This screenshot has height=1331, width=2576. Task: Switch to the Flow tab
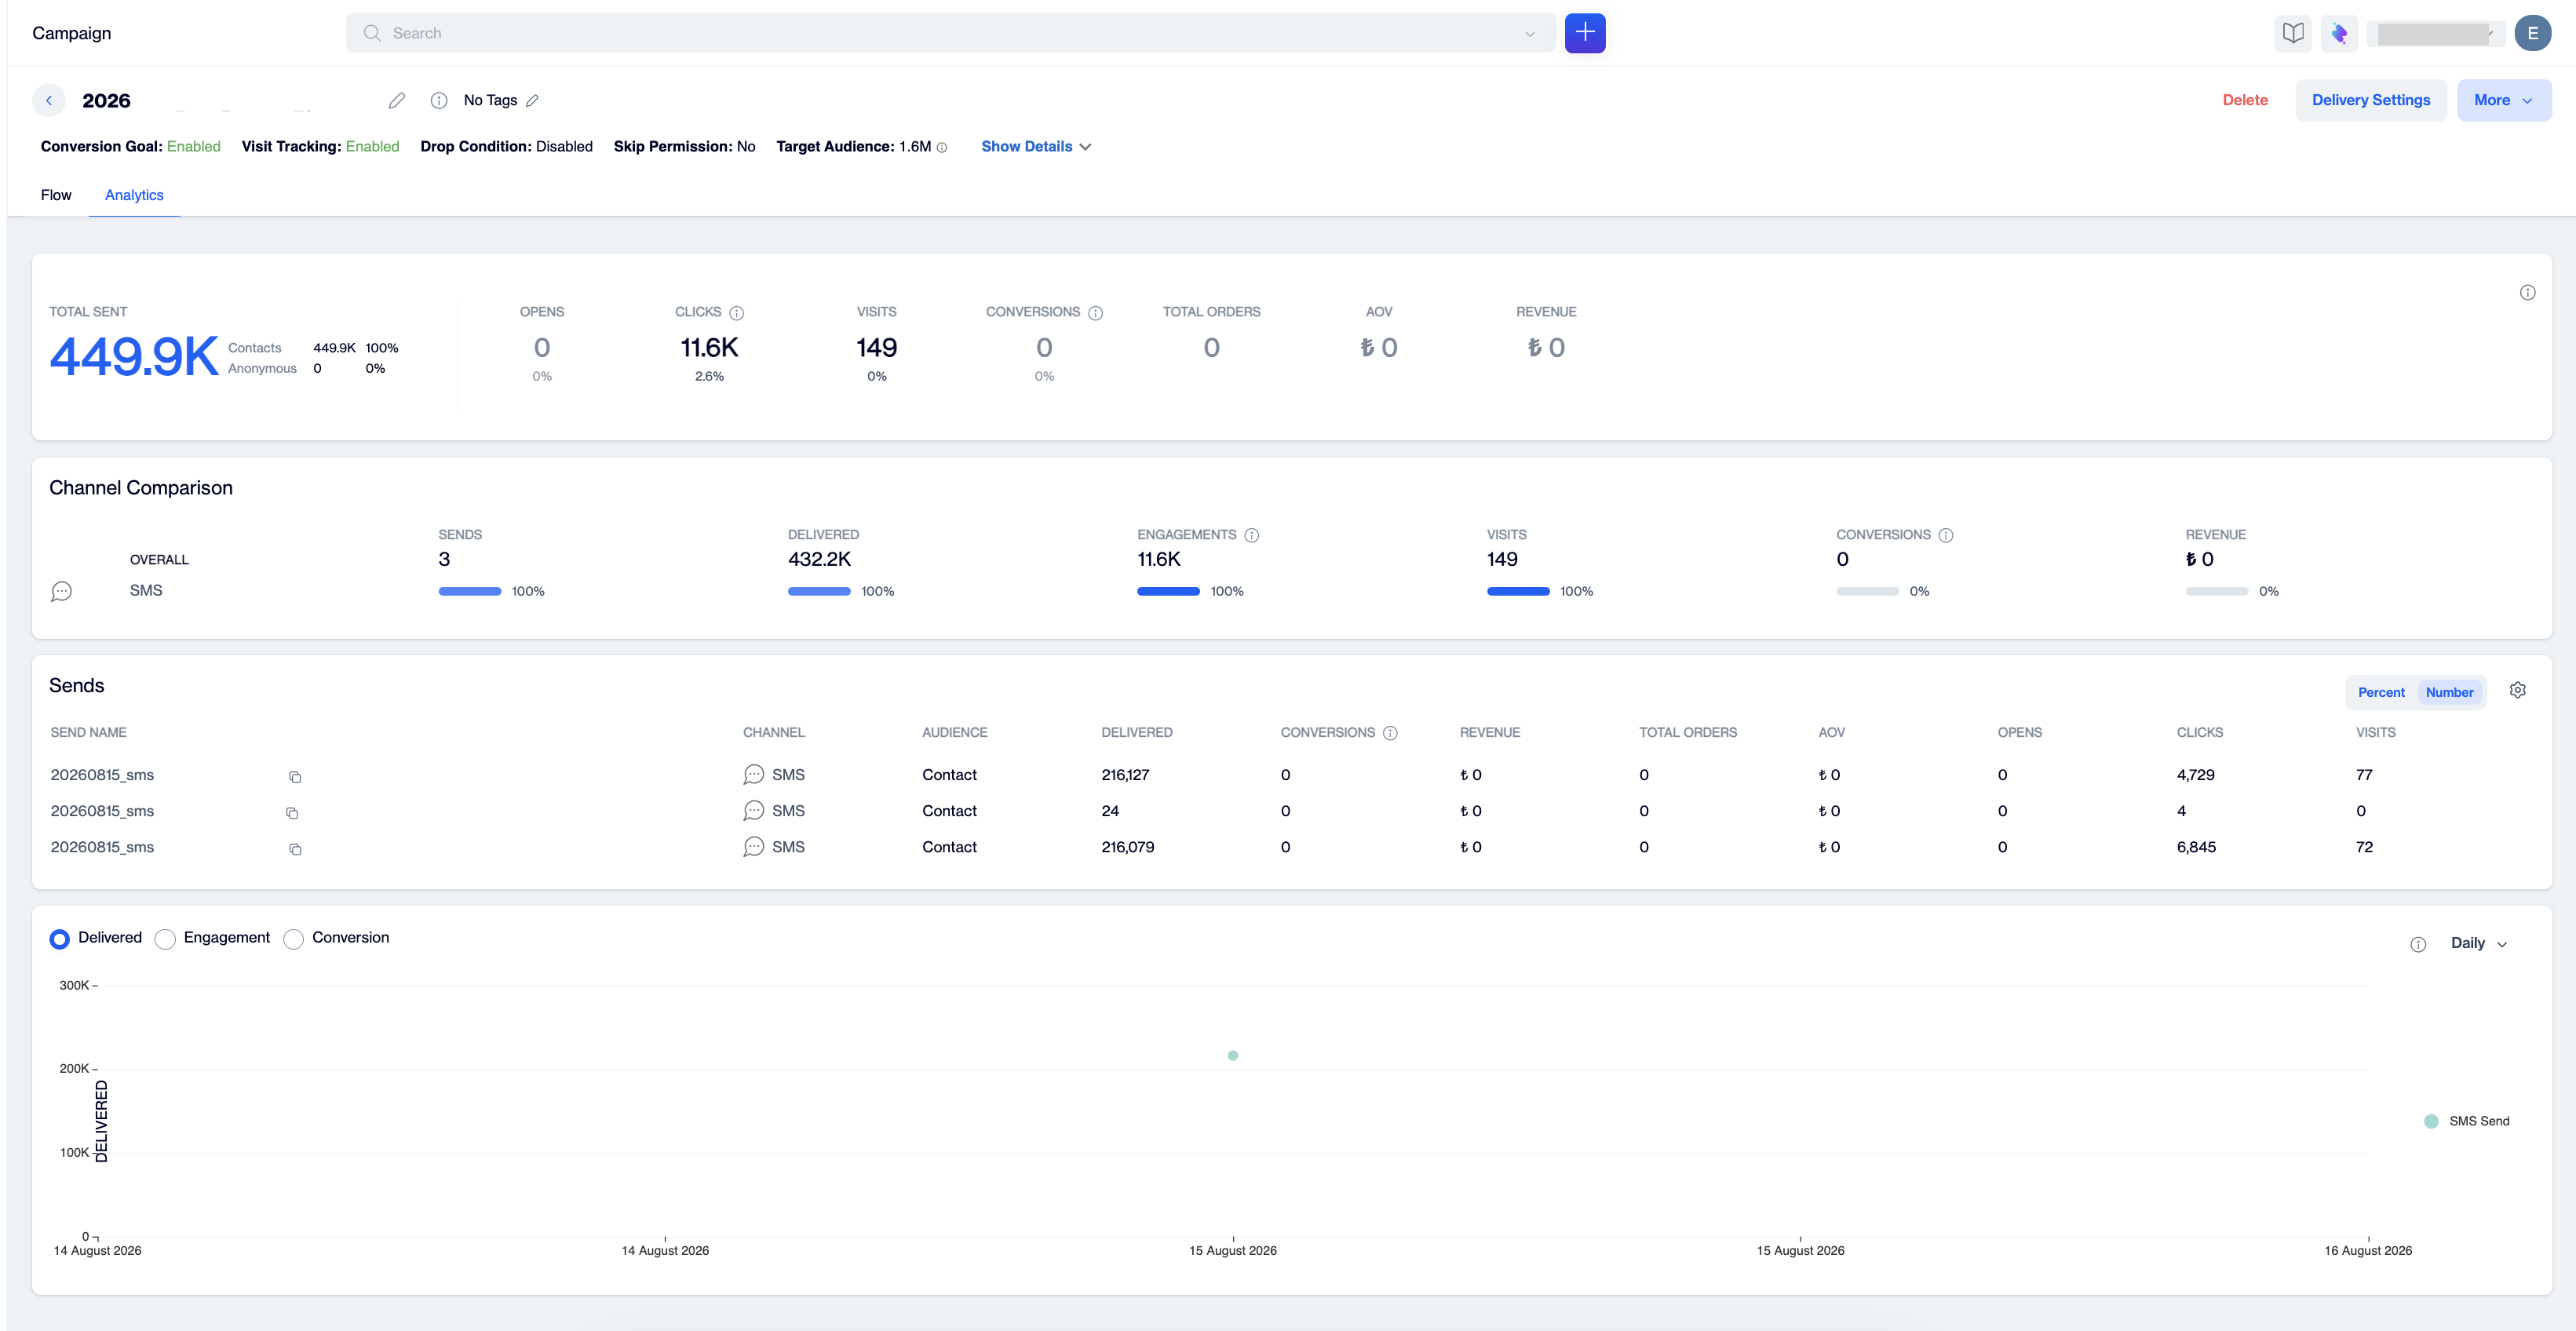(56, 195)
